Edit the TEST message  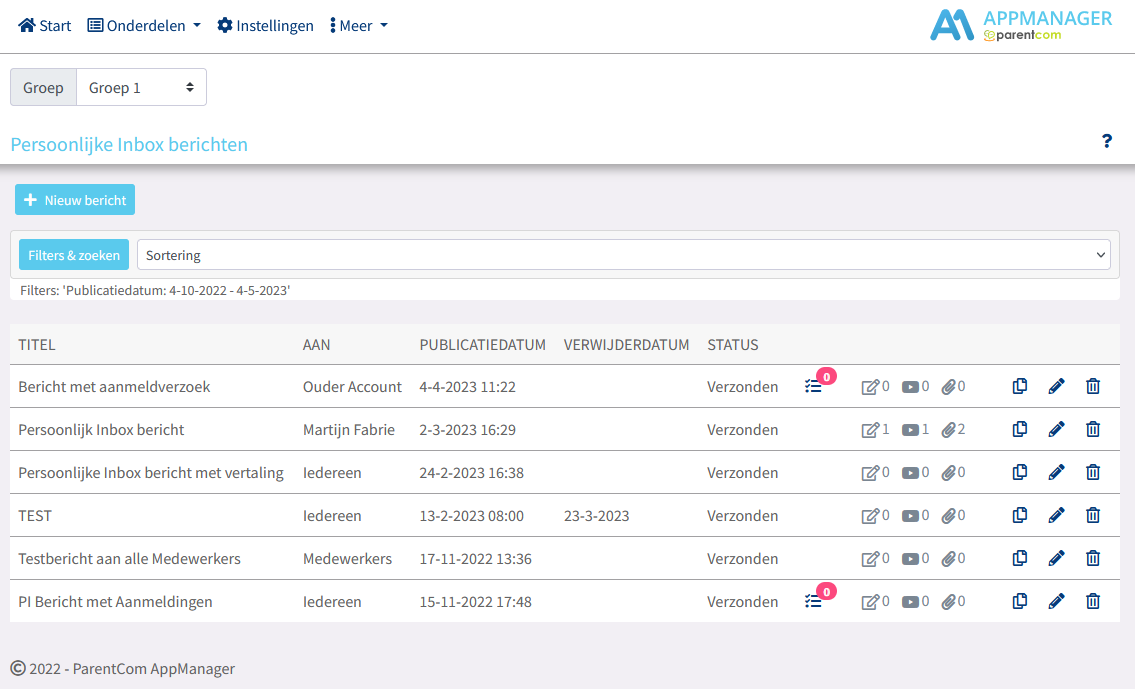point(1056,515)
